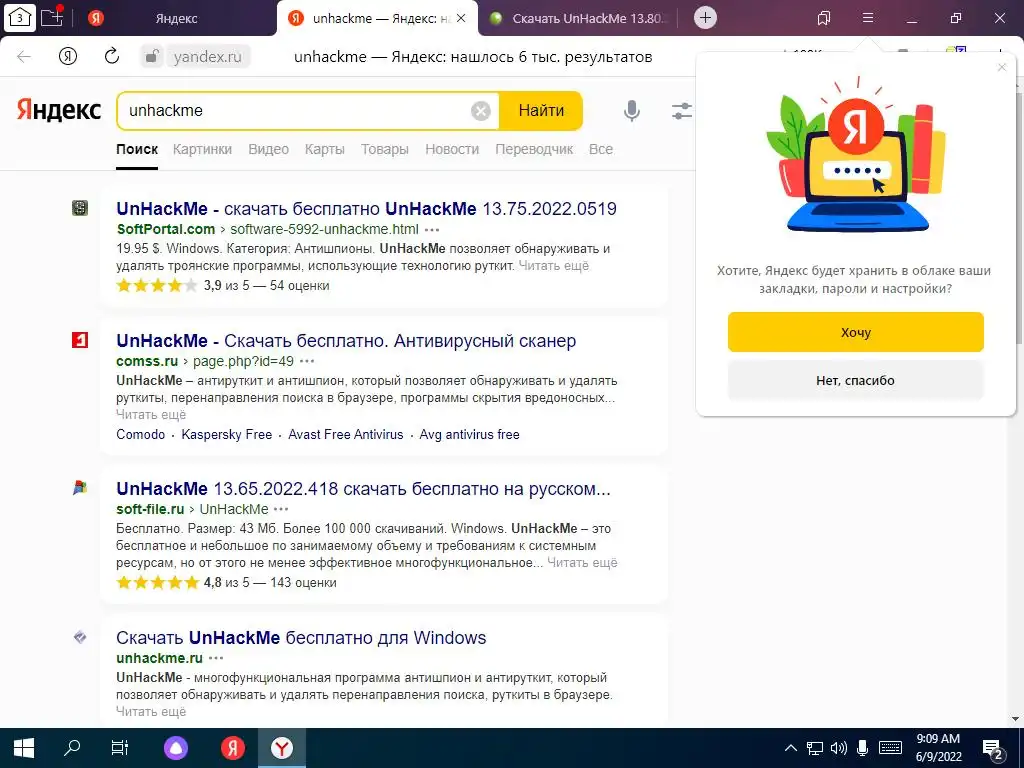Reload the page with the refresh icon

pyautogui.click(x=112, y=56)
